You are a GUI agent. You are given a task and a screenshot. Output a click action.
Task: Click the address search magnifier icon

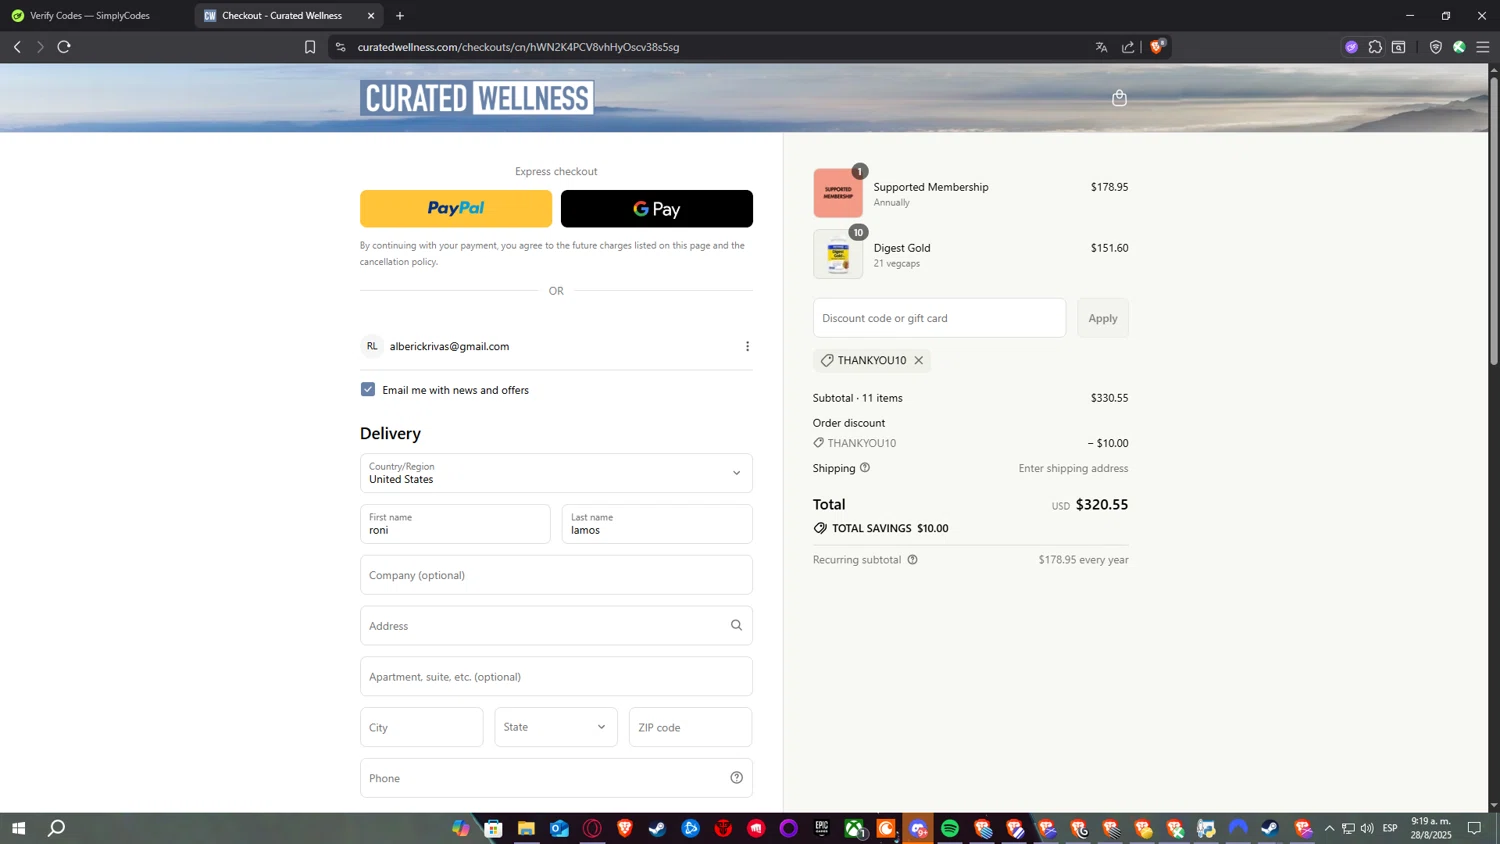736,625
